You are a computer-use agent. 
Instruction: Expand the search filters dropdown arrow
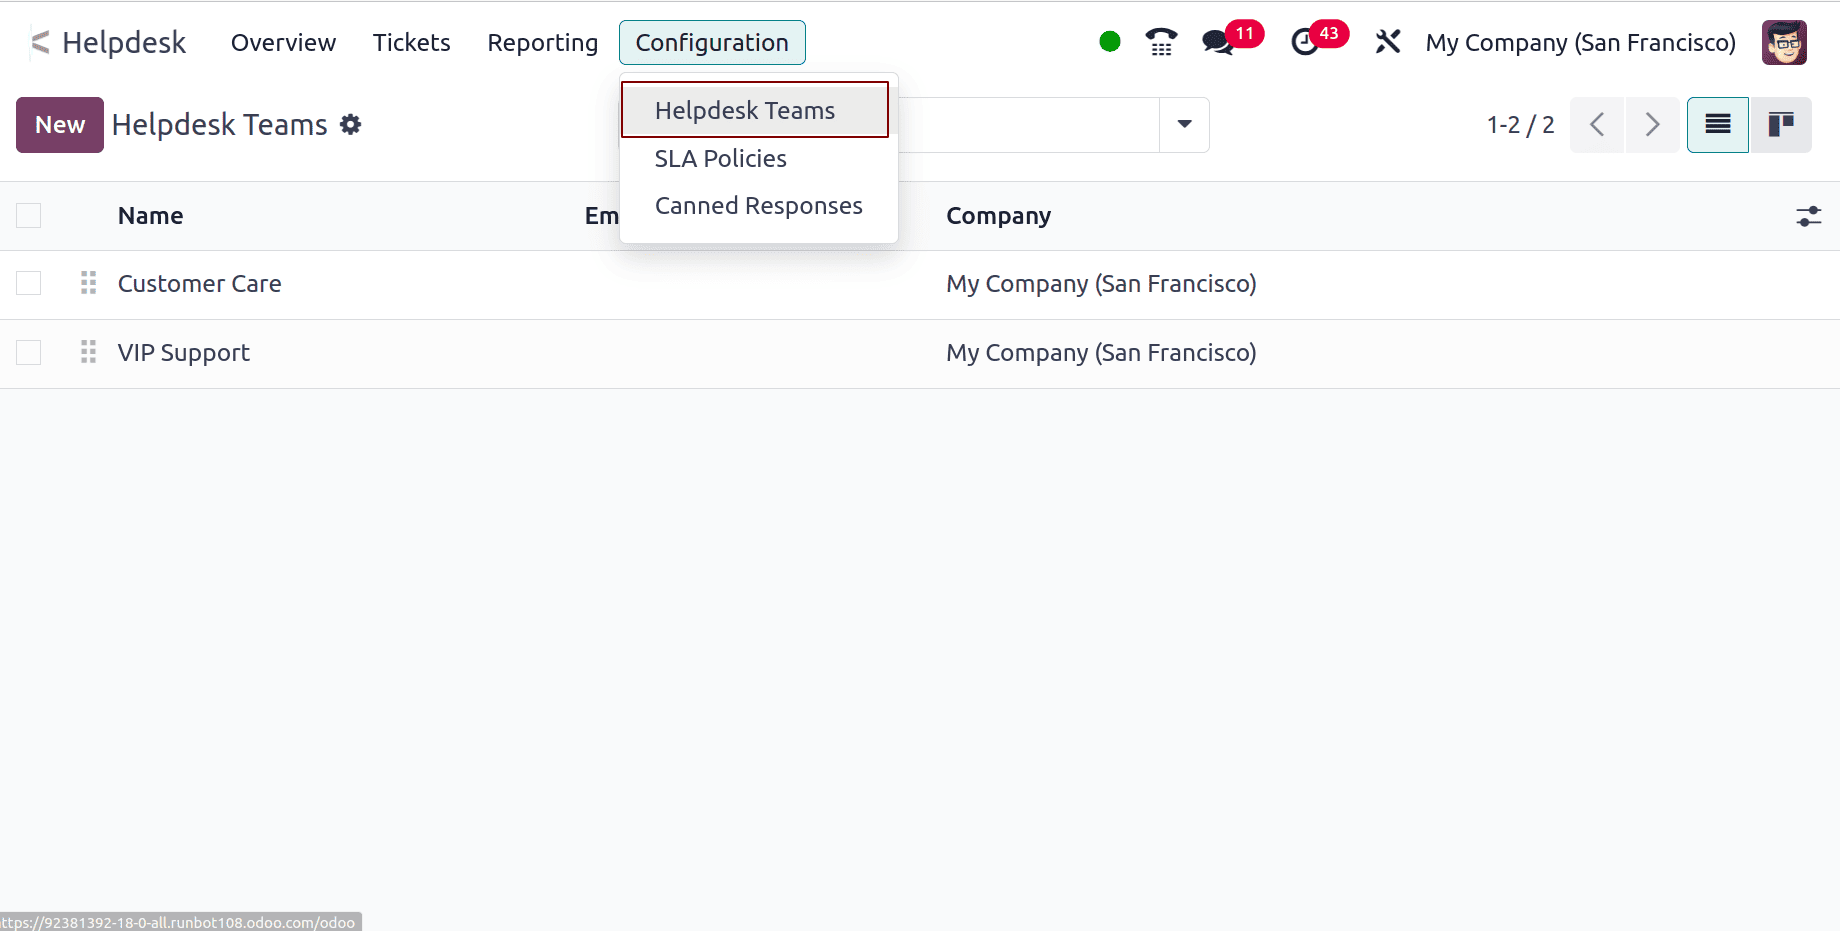(1184, 125)
